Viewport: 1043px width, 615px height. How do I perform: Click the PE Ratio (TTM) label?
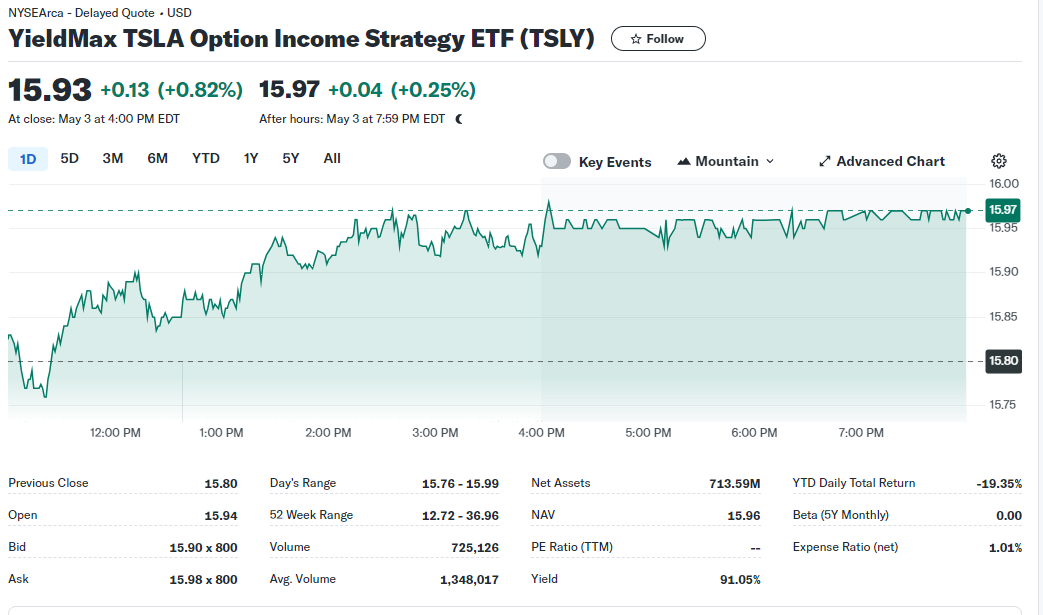coord(572,547)
